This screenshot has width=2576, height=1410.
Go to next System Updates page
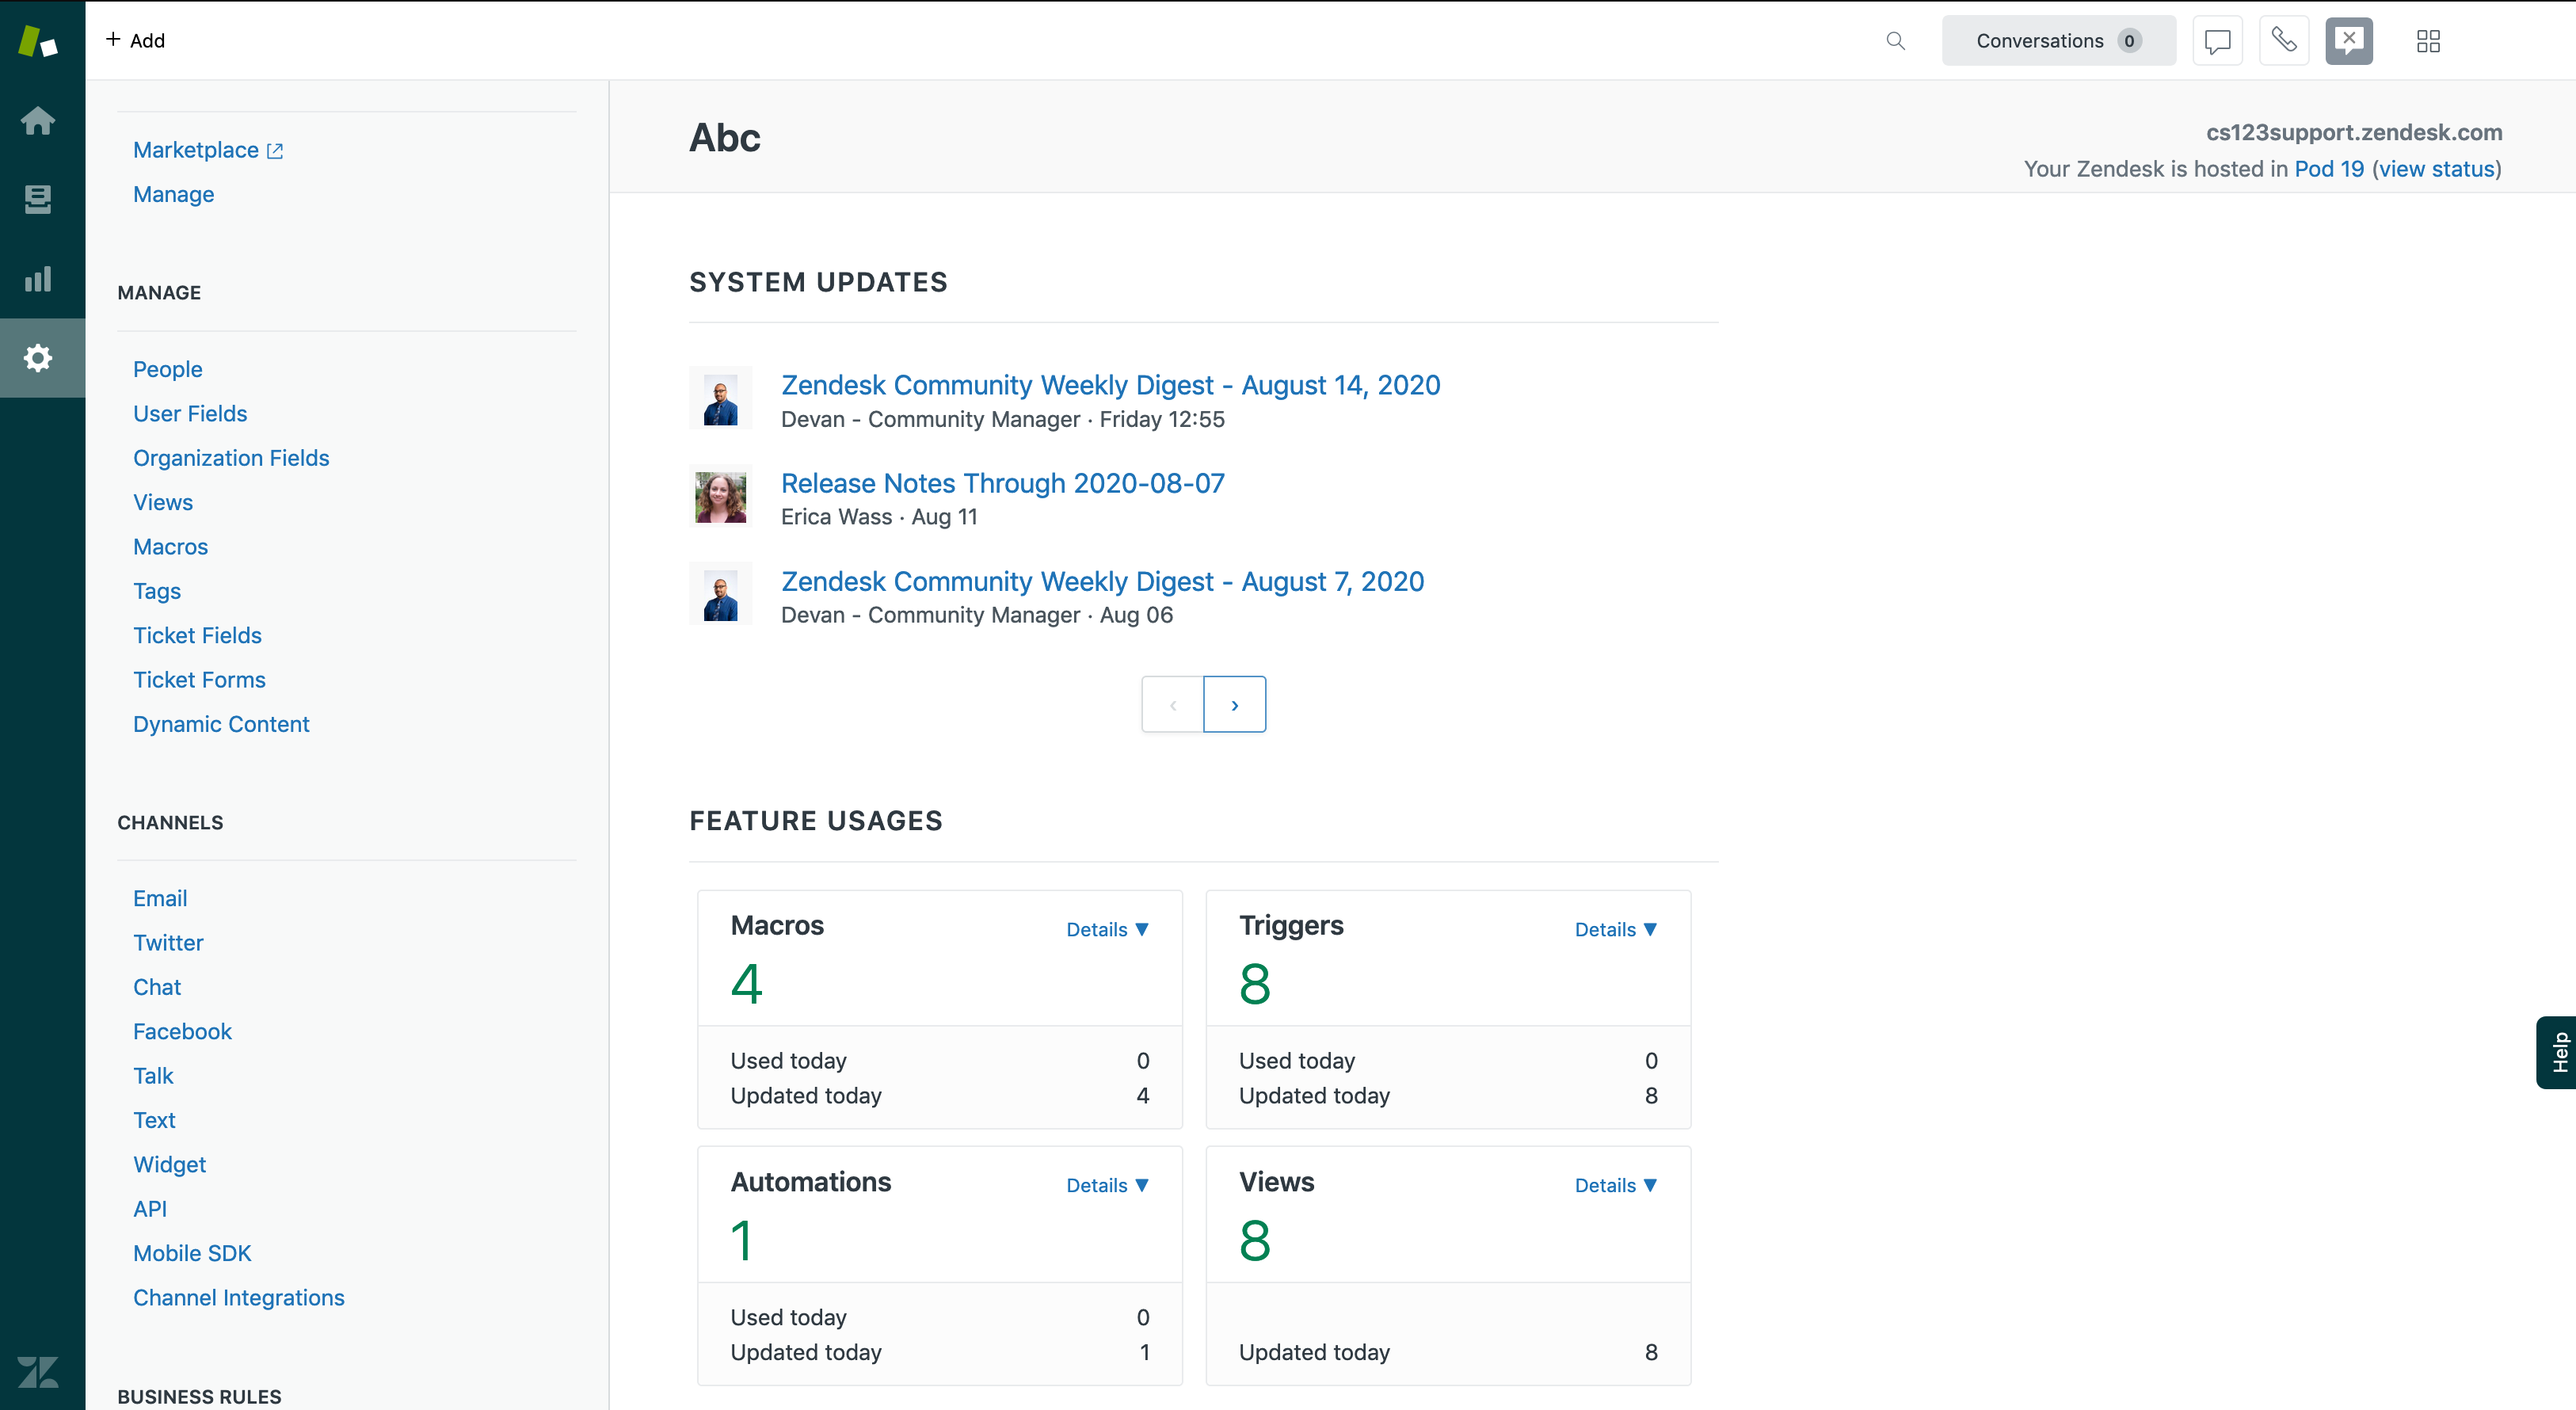(1234, 704)
